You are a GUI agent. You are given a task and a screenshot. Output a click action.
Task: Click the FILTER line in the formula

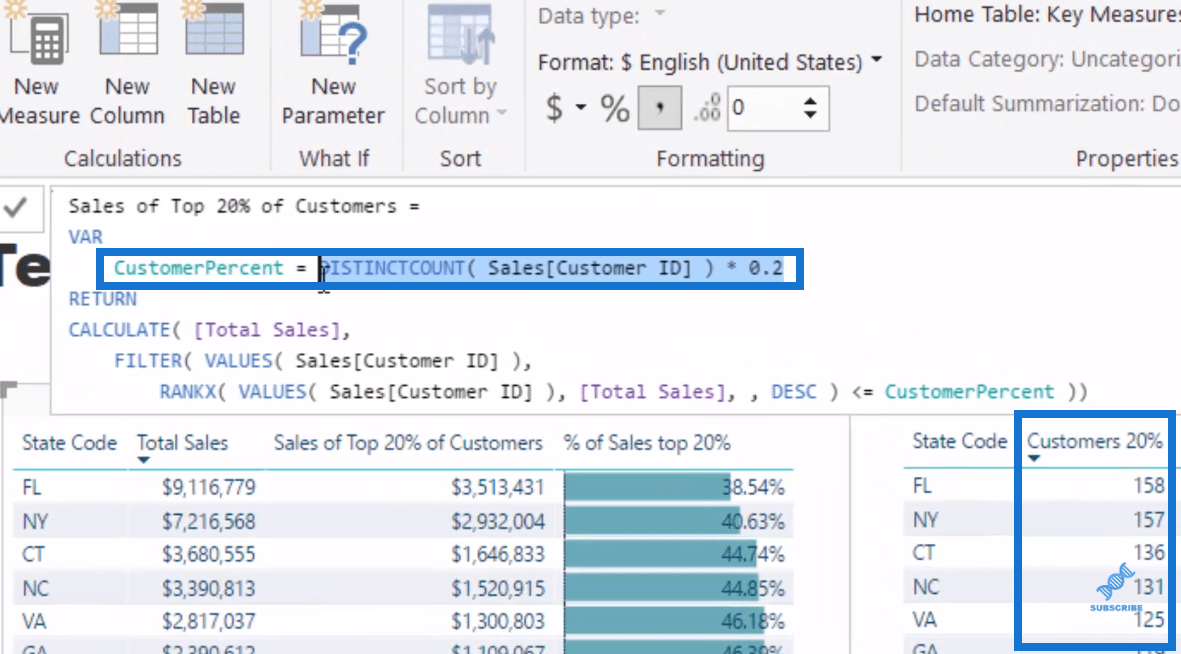323,361
